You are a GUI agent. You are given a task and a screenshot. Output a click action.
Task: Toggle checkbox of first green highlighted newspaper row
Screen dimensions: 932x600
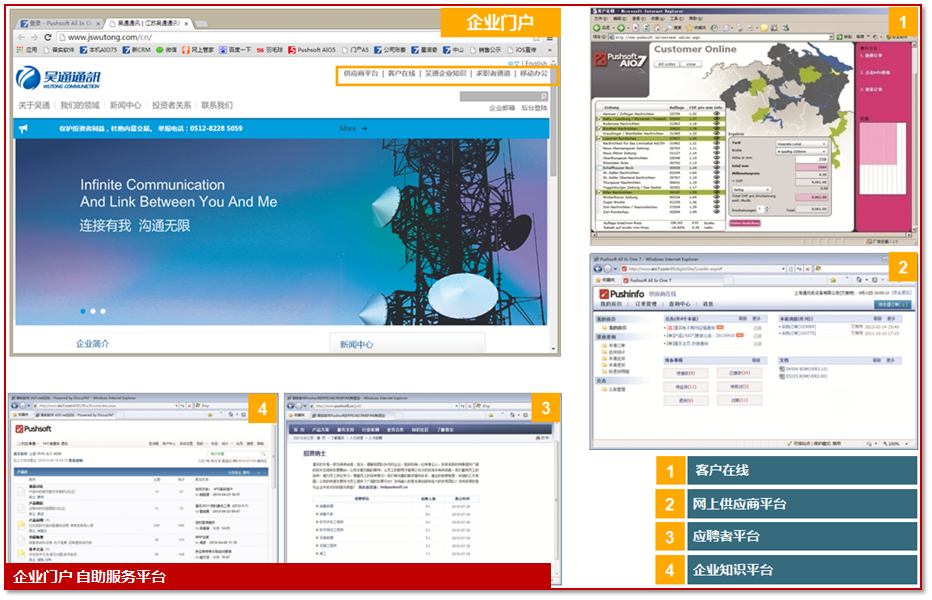600,119
